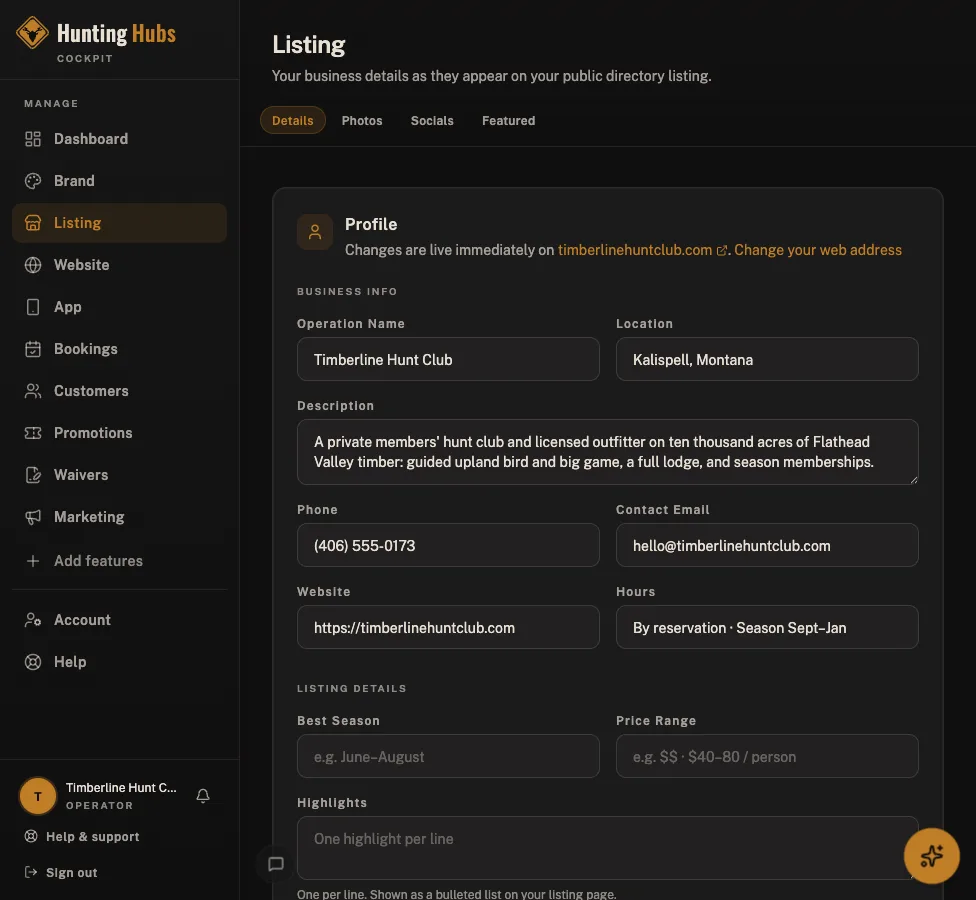Switch to the Details tab

point(293,120)
